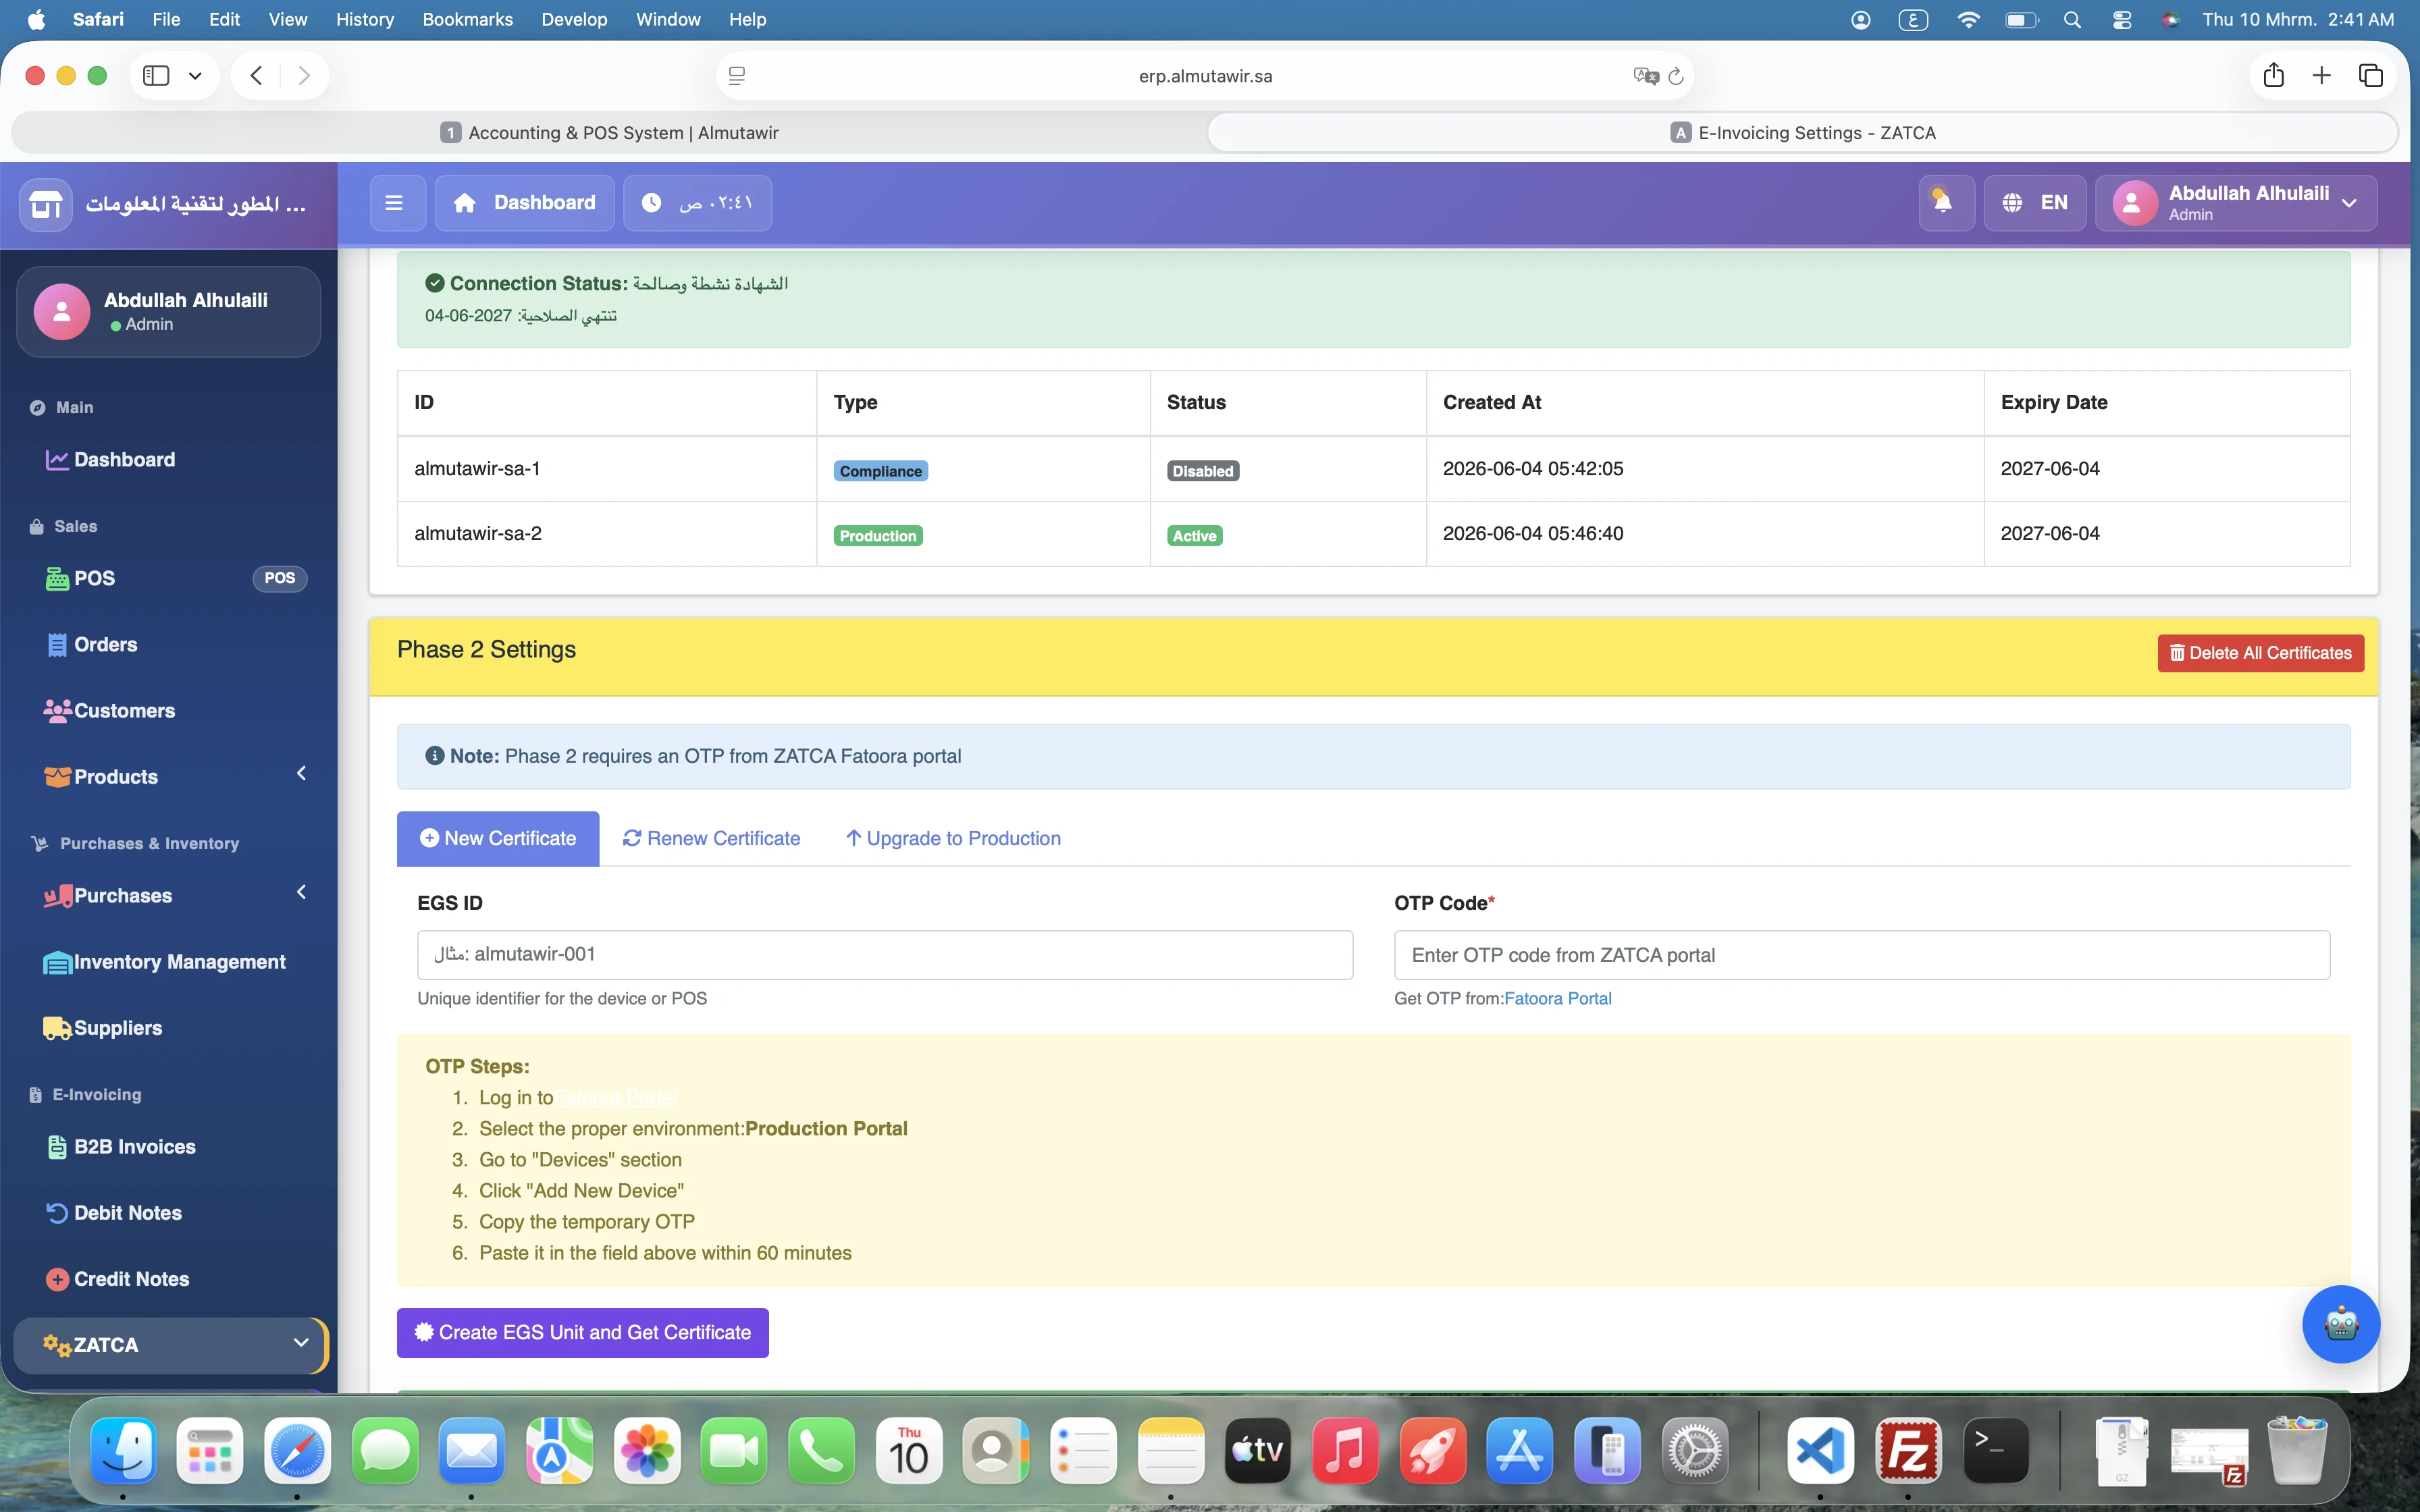Click the clock time display in header
Screen dimensions: 2420x1512
pos(697,203)
